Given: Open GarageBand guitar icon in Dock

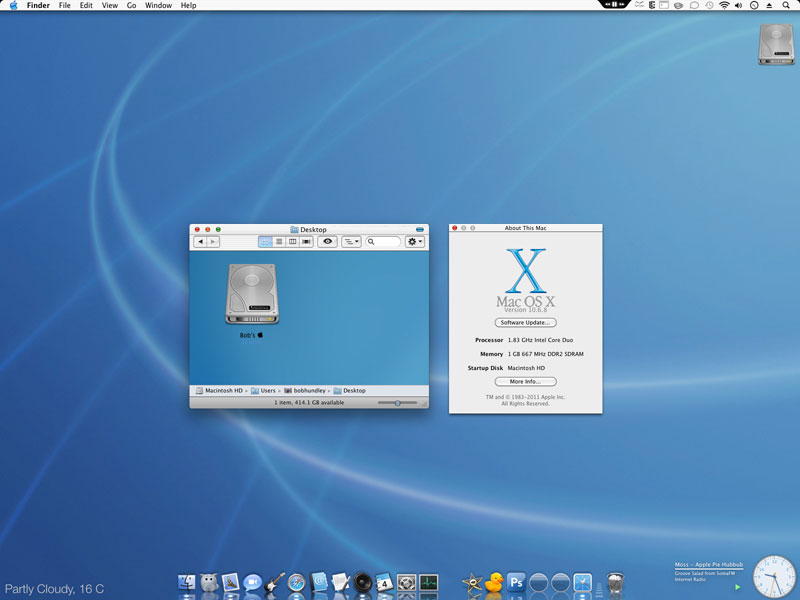Looking at the screenshot, I should [x=274, y=582].
